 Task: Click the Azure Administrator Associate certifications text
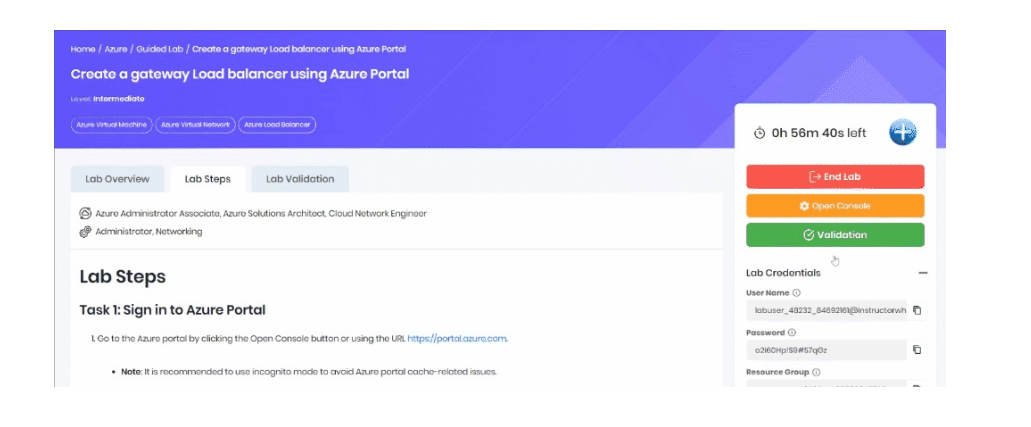261,213
